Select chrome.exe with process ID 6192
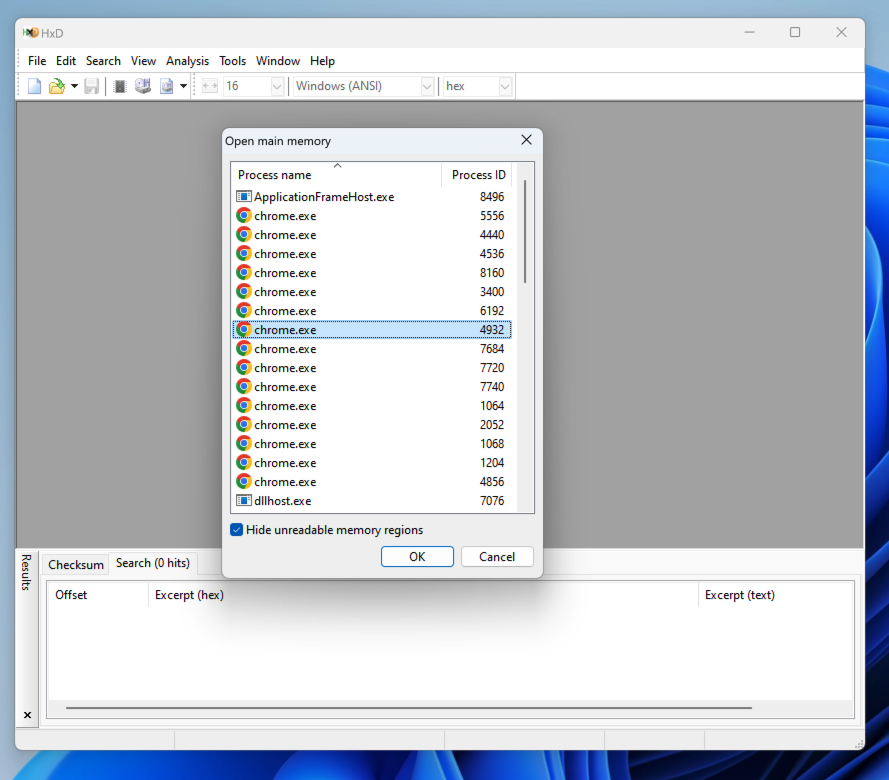889x780 pixels. tap(372, 311)
